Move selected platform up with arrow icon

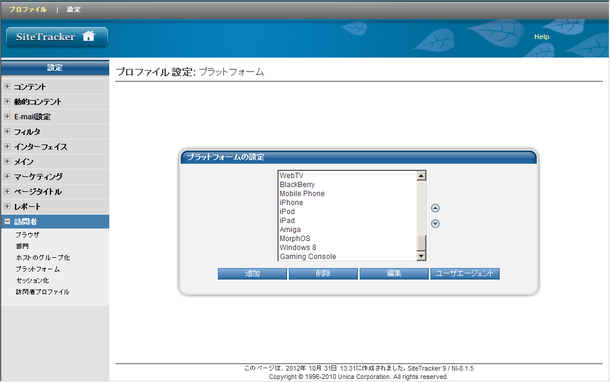435,208
